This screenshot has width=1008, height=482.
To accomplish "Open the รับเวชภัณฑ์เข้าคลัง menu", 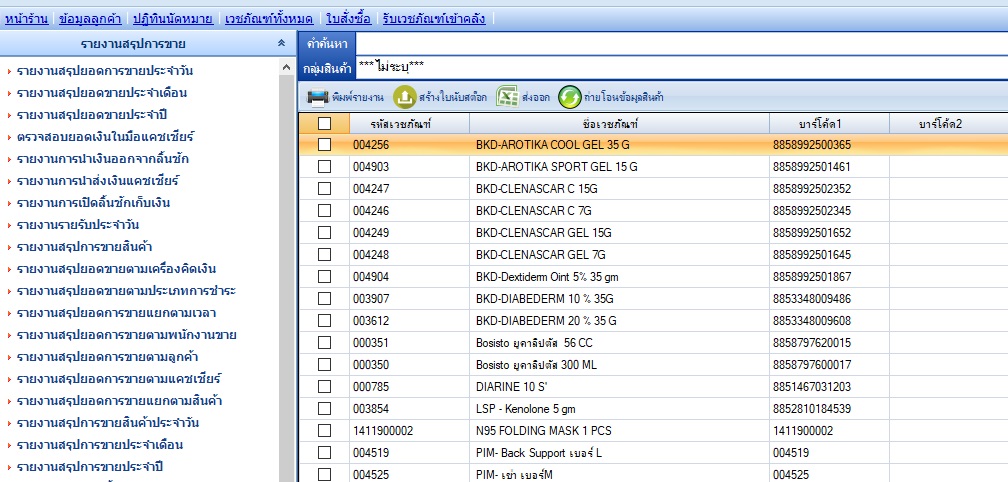I will [434, 19].
